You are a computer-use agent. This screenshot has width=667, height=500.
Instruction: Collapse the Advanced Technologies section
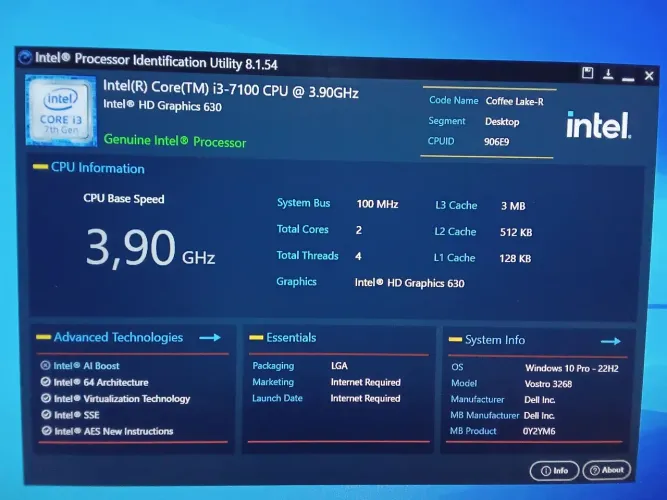coord(43,337)
